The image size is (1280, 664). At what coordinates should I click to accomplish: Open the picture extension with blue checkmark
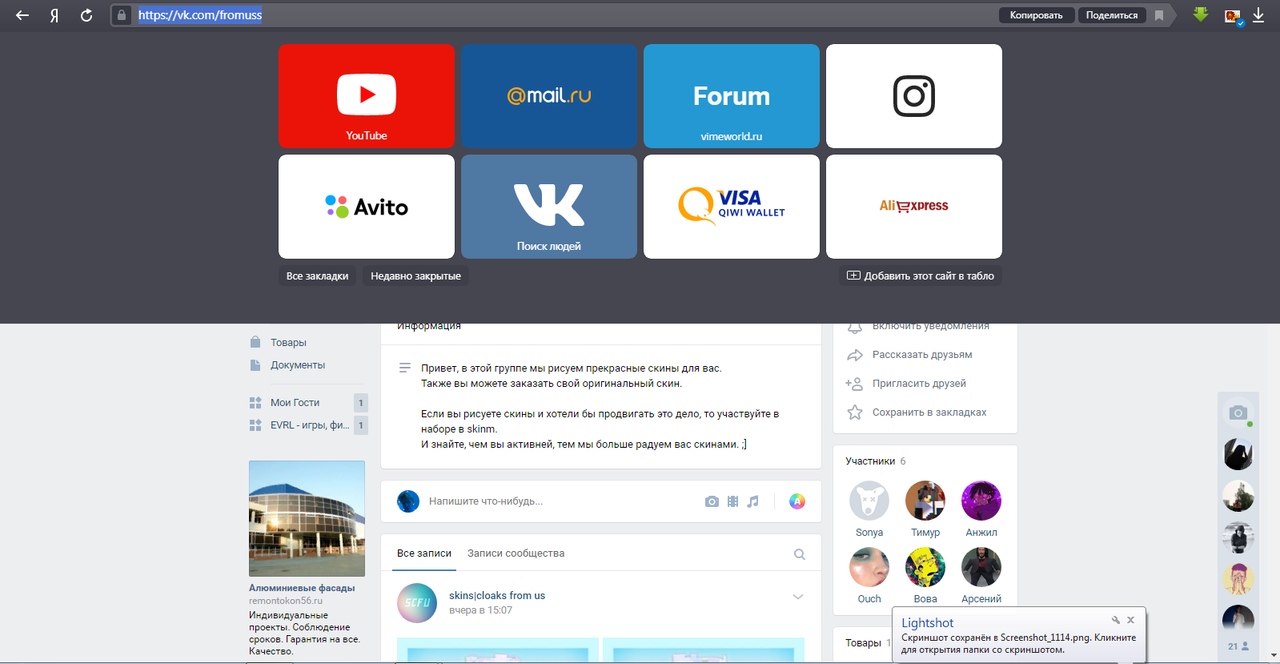1234,16
